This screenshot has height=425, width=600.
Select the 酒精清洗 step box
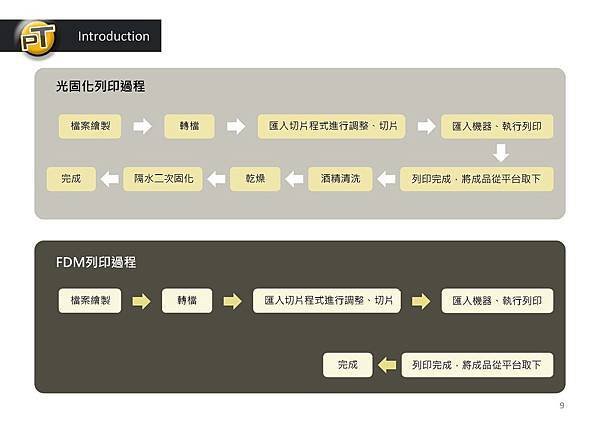340,179
